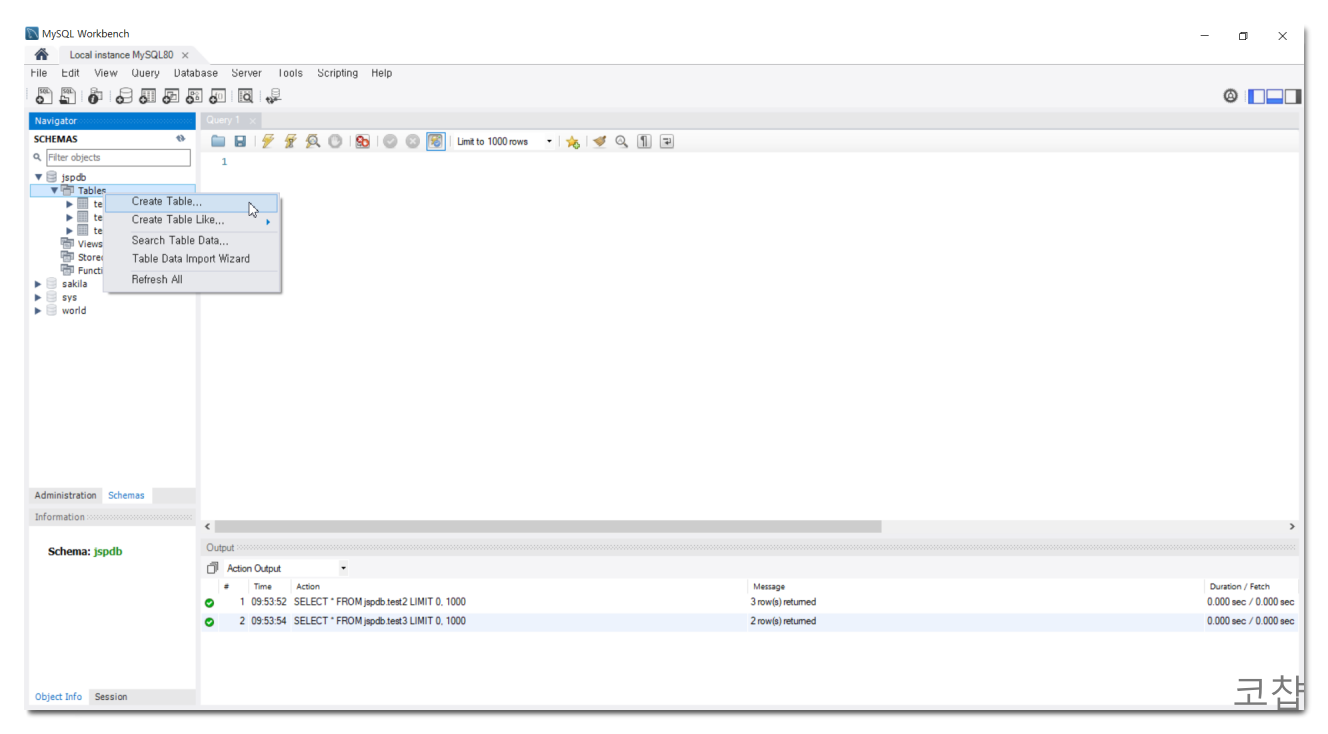Viewport: 1328px width, 734px height.
Task: Click the Filter objects search field
Action: click(118, 158)
